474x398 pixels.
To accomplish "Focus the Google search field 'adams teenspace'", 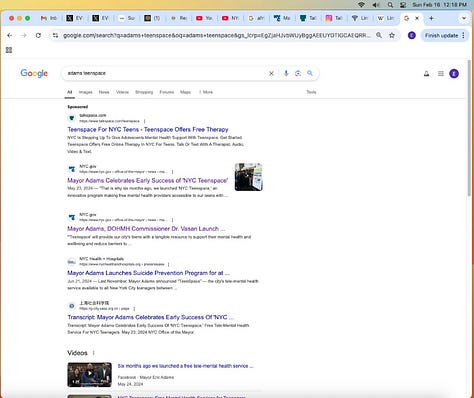I will (167, 73).
